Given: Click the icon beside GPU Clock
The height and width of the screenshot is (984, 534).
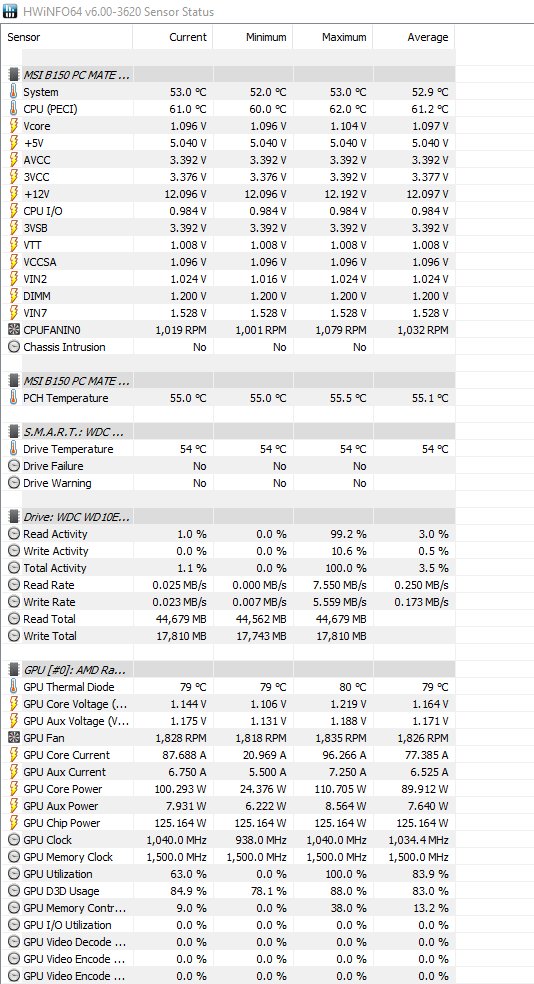Looking at the screenshot, I should 14,840.
